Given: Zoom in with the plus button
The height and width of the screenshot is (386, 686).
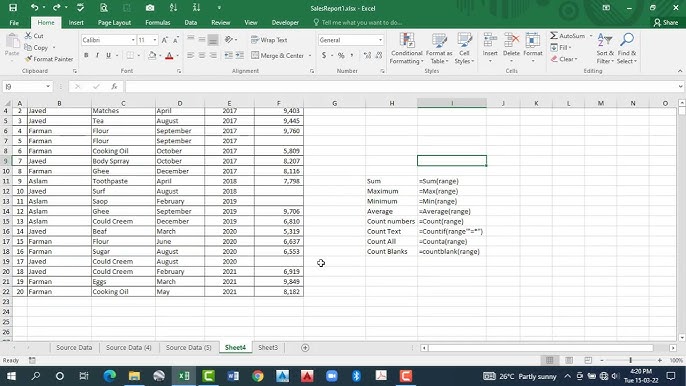Looking at the screenshot, I should (x=659, y=360).
